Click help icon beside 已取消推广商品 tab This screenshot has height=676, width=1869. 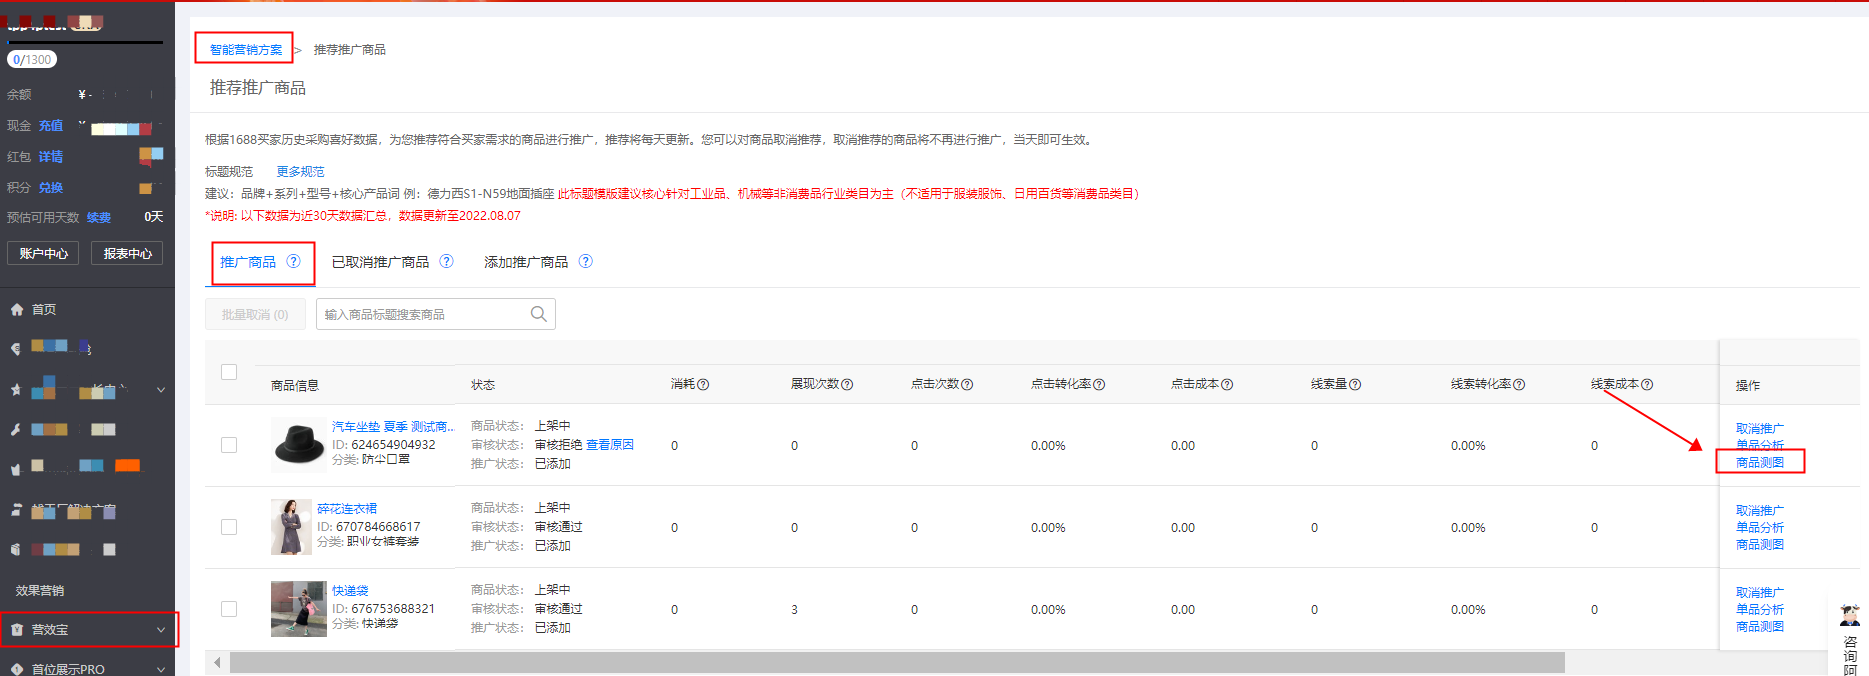pyautogui.click(x=446, y=261)
